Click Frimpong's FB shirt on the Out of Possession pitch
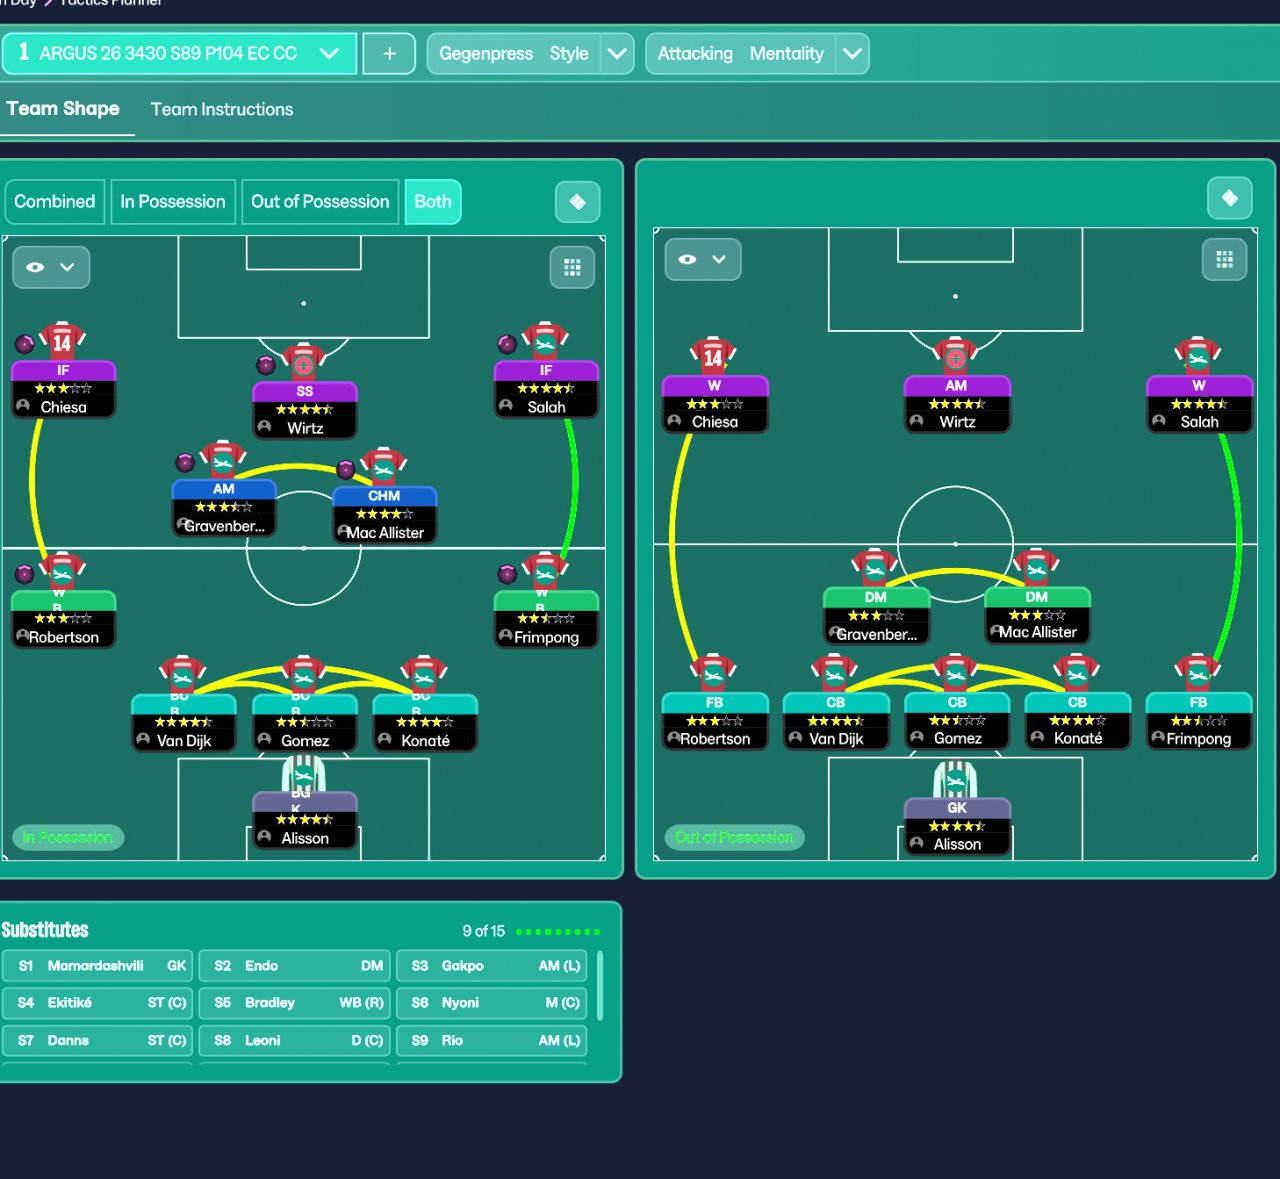The height and width of the screenshot is (1179, 1280). coord(1198,673)
